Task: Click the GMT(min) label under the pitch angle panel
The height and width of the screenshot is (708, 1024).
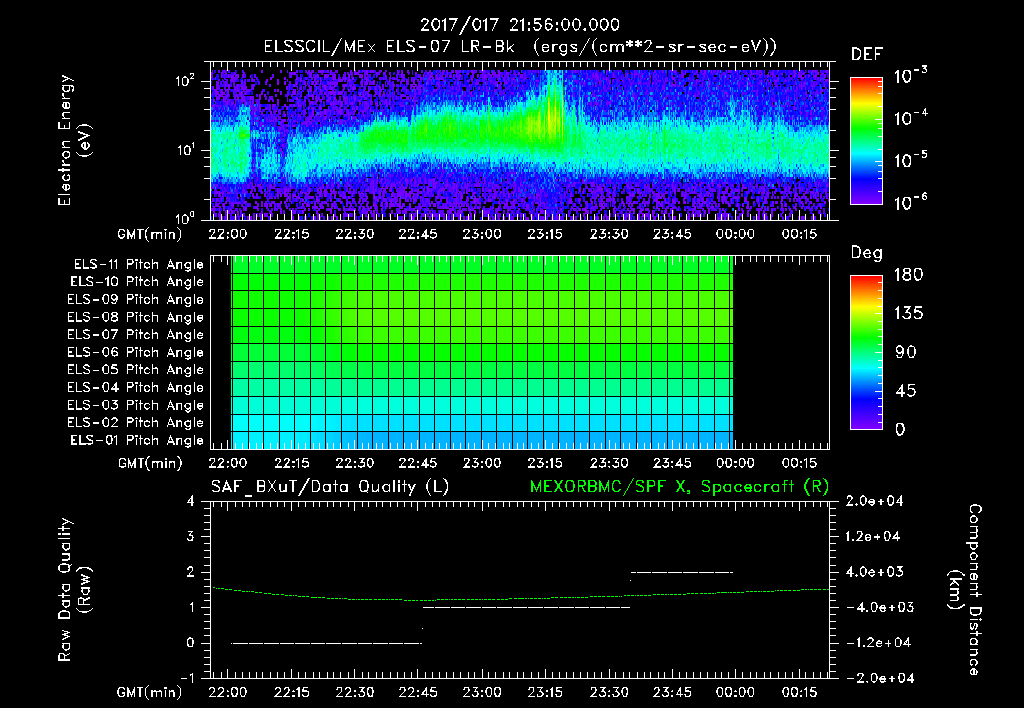Action: pos(150,464)
